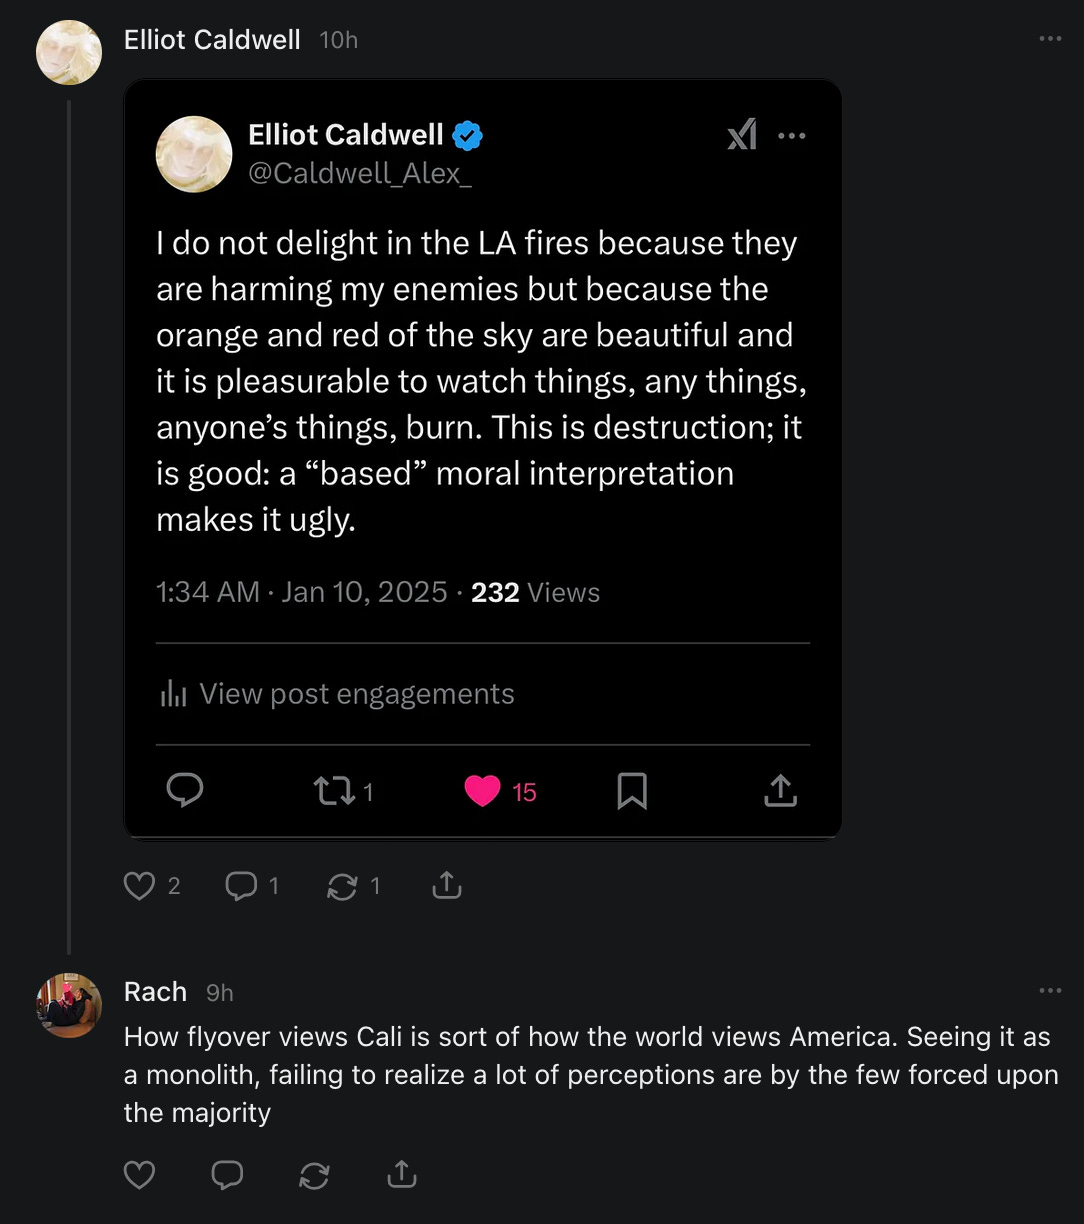The width and height of the screenshot is (1084, 1224).
Task: Open the @Caldwell_Alex_ handle link
Action: pos(359,173)
